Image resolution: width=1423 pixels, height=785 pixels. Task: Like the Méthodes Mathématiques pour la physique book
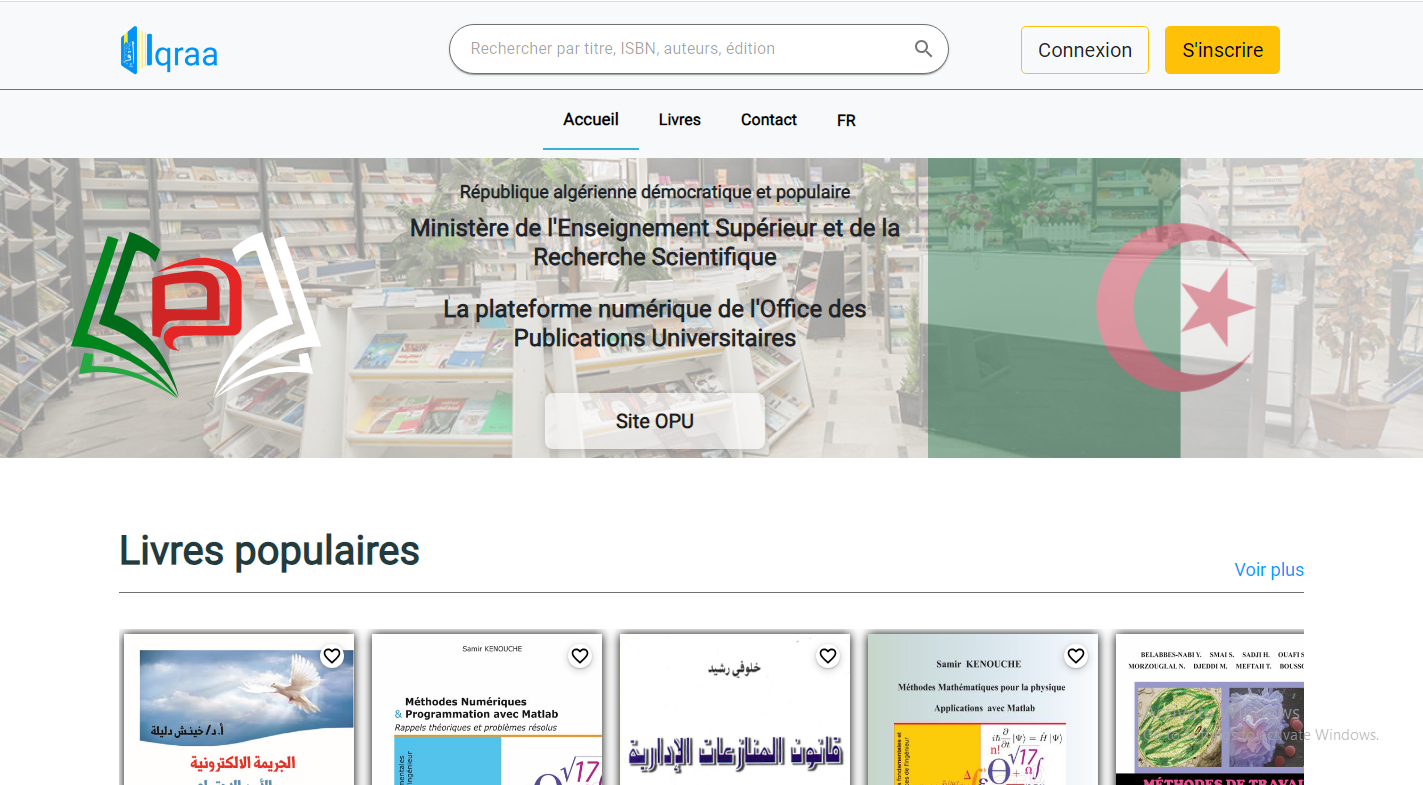pos(1076,656)
